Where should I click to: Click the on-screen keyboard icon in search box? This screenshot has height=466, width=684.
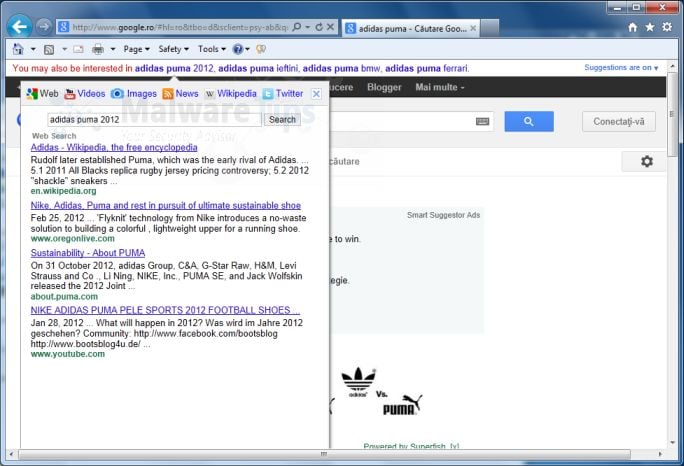(482, 121)
